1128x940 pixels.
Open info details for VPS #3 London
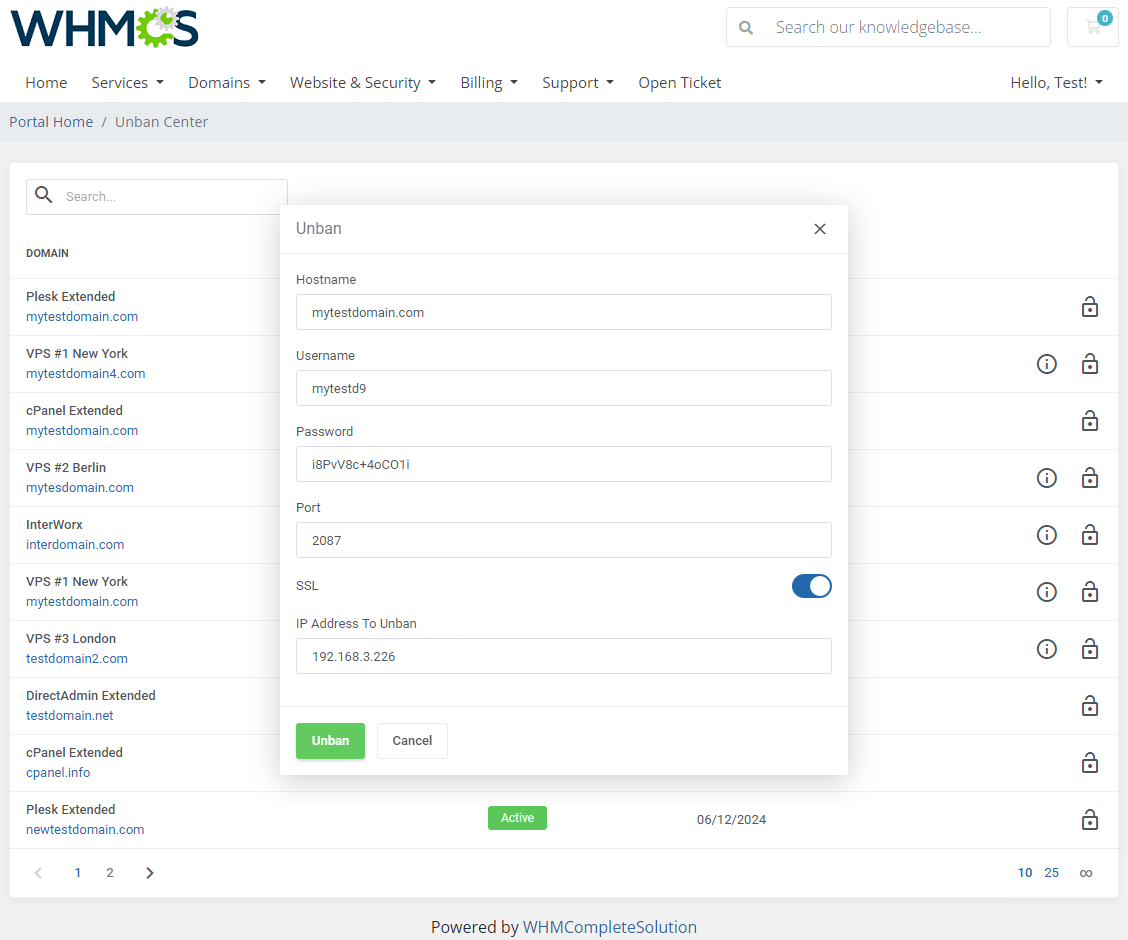1047,649
